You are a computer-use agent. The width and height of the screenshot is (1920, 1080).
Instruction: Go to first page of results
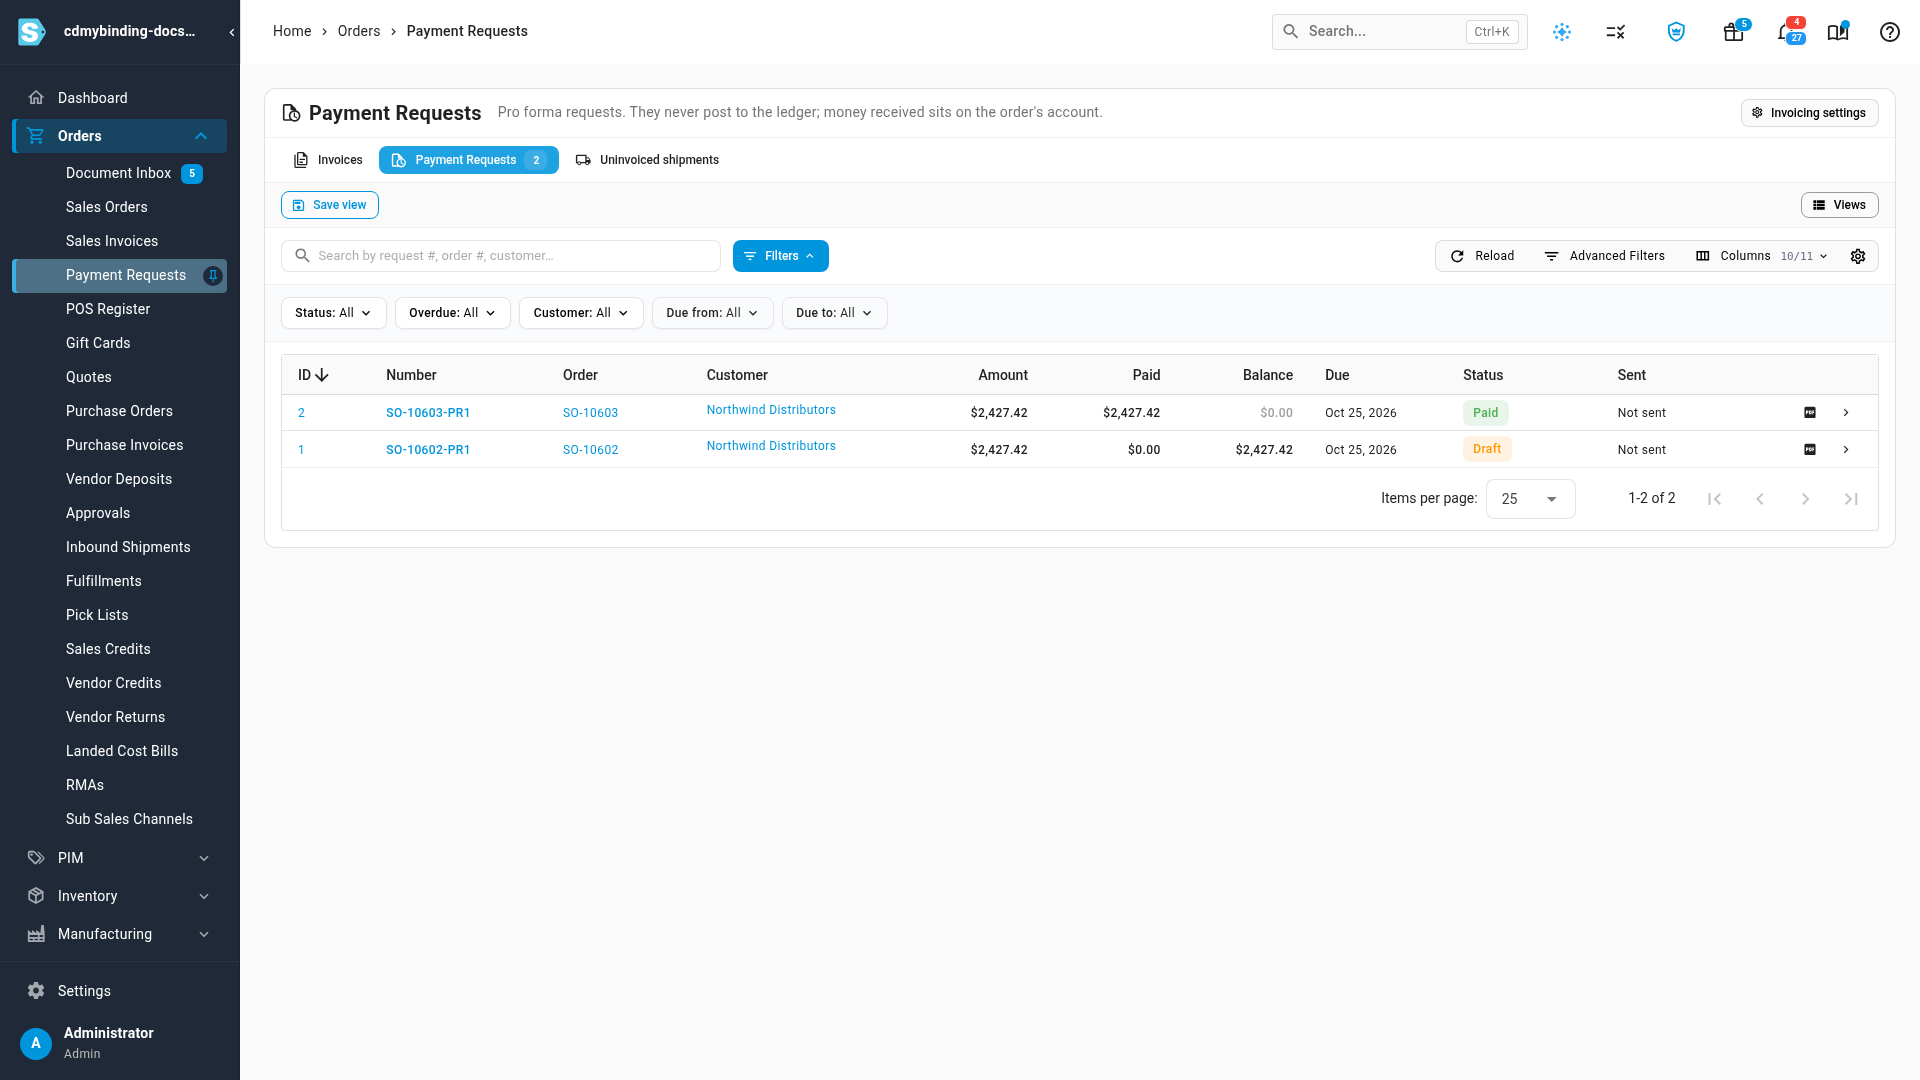pyautogui.click(x=1714, y=499)
